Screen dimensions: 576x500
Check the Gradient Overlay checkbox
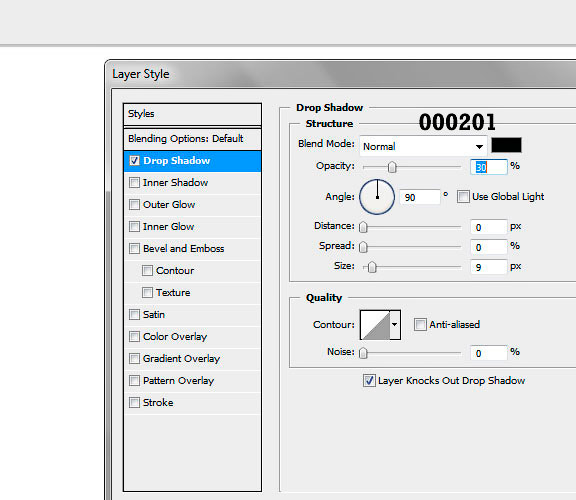134,359
